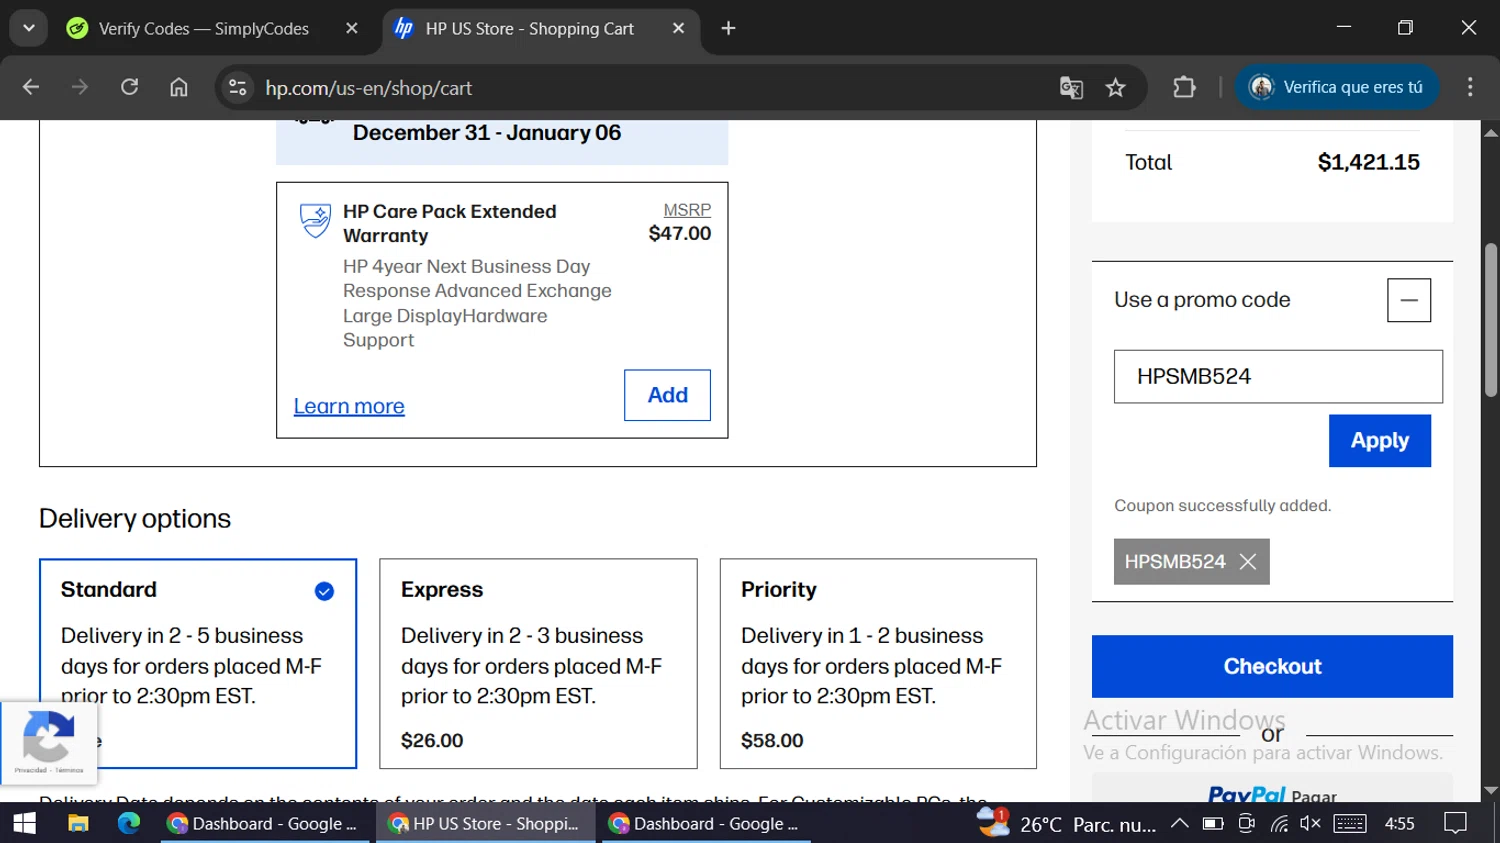Viewport: 1500px width, 843px height.
Task: Collapse the Use a promo code section
Action: pos(1409,300)
